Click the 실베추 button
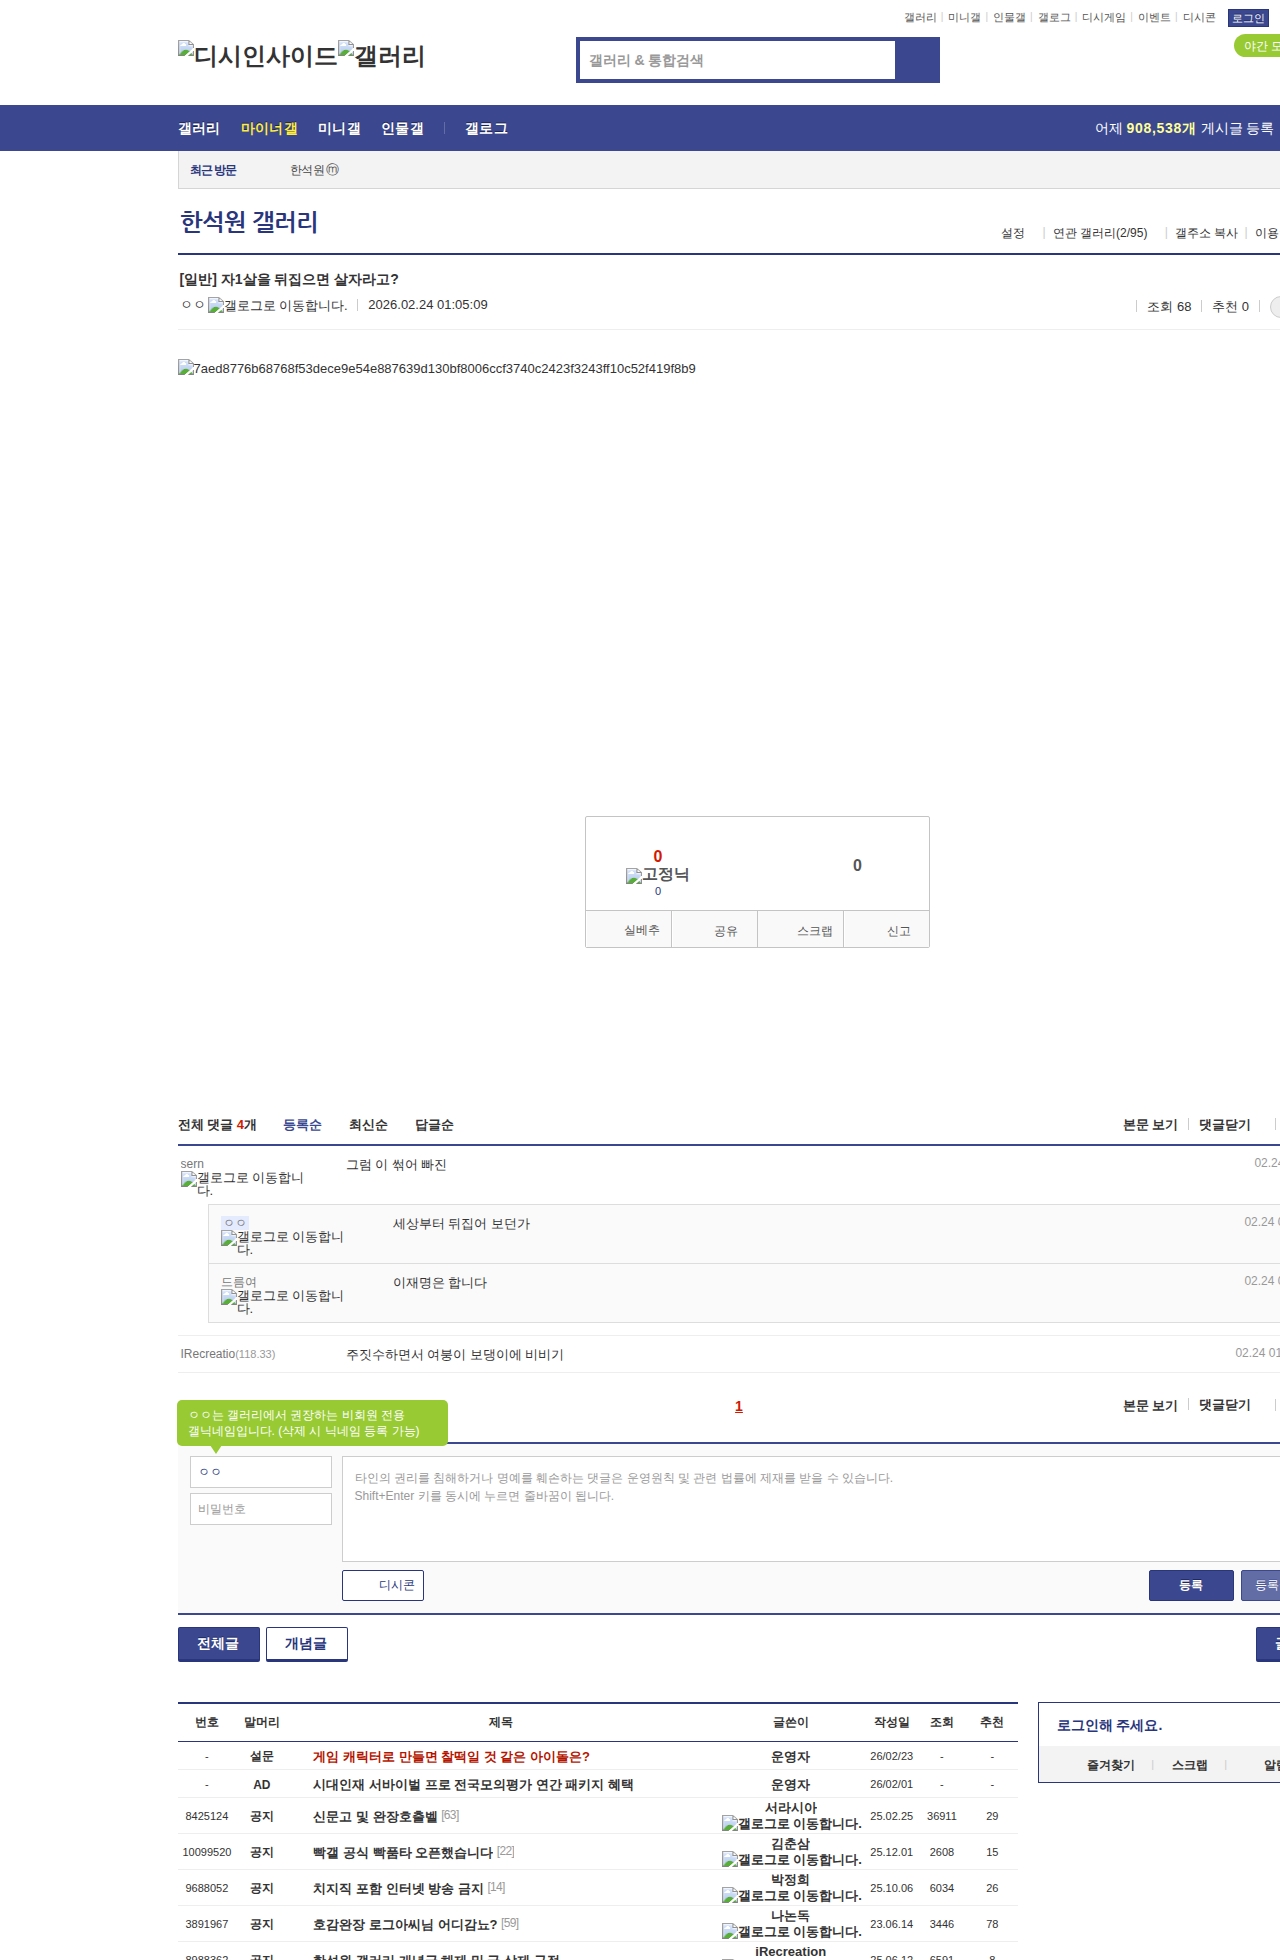 coord(628,929)
